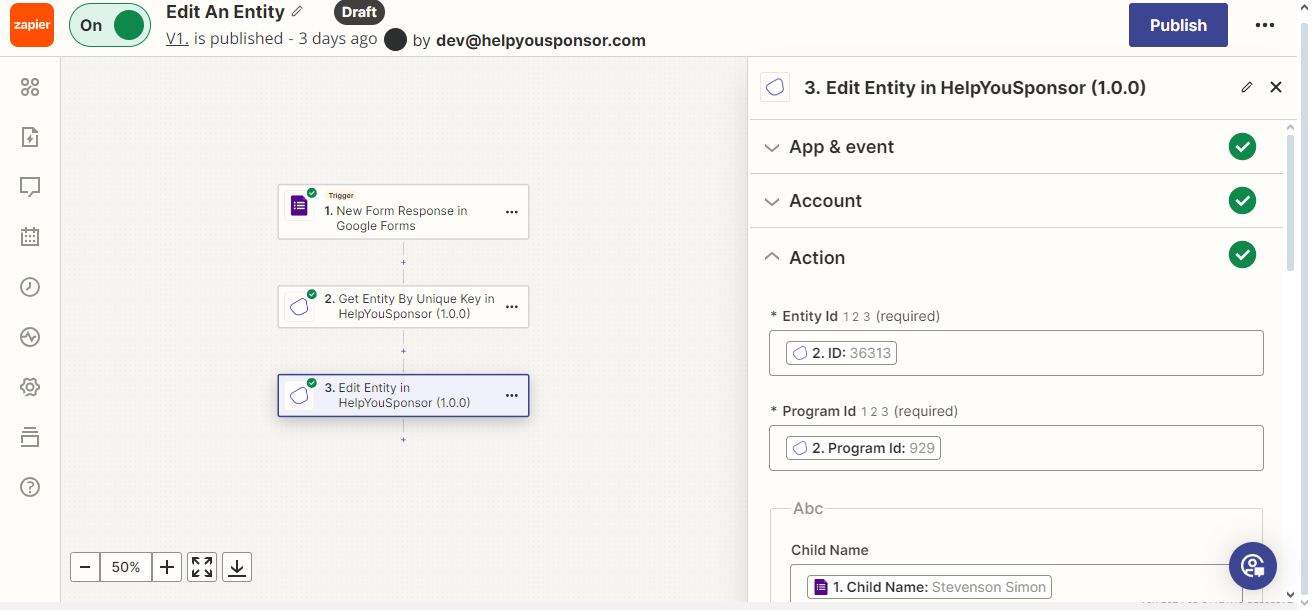Image resolution: width=1312 pixels, height=610 pixels.
Task: Collapse the Action section
Action: [x=1016, y=257]
